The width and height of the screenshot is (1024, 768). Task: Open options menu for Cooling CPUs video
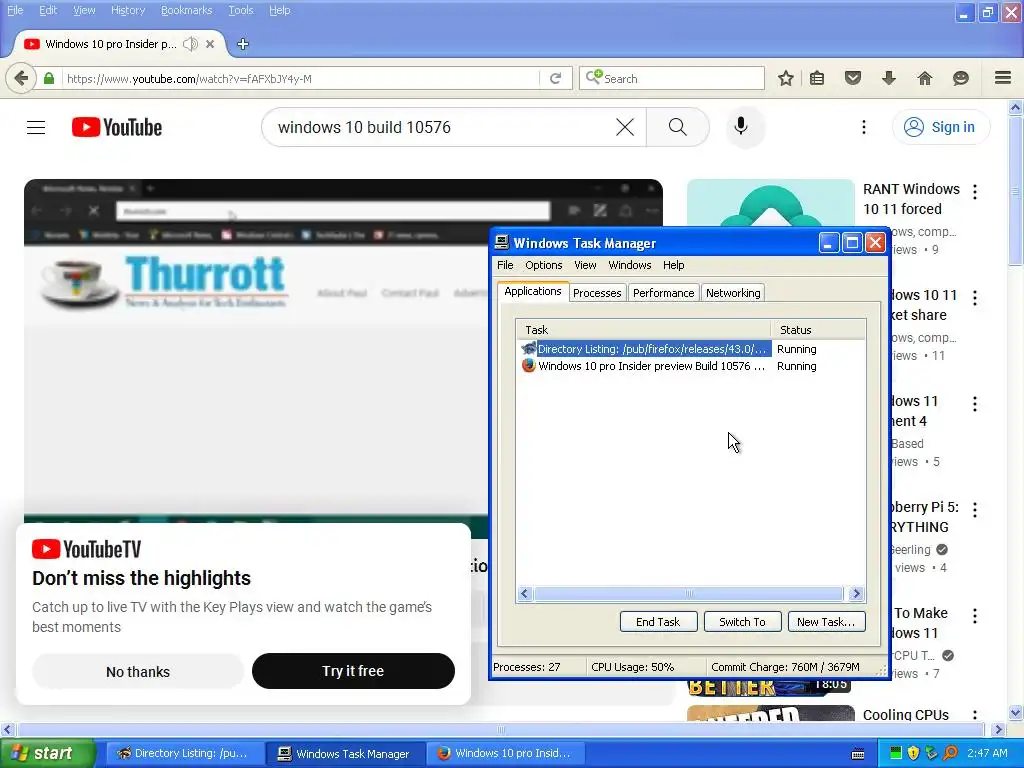point(975,715)
